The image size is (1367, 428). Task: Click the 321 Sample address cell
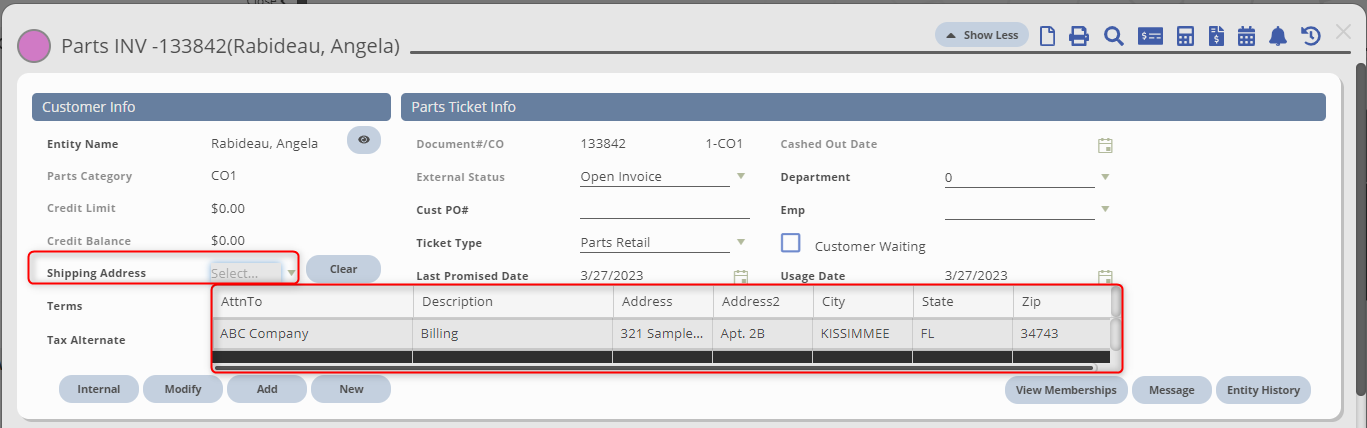663,334
